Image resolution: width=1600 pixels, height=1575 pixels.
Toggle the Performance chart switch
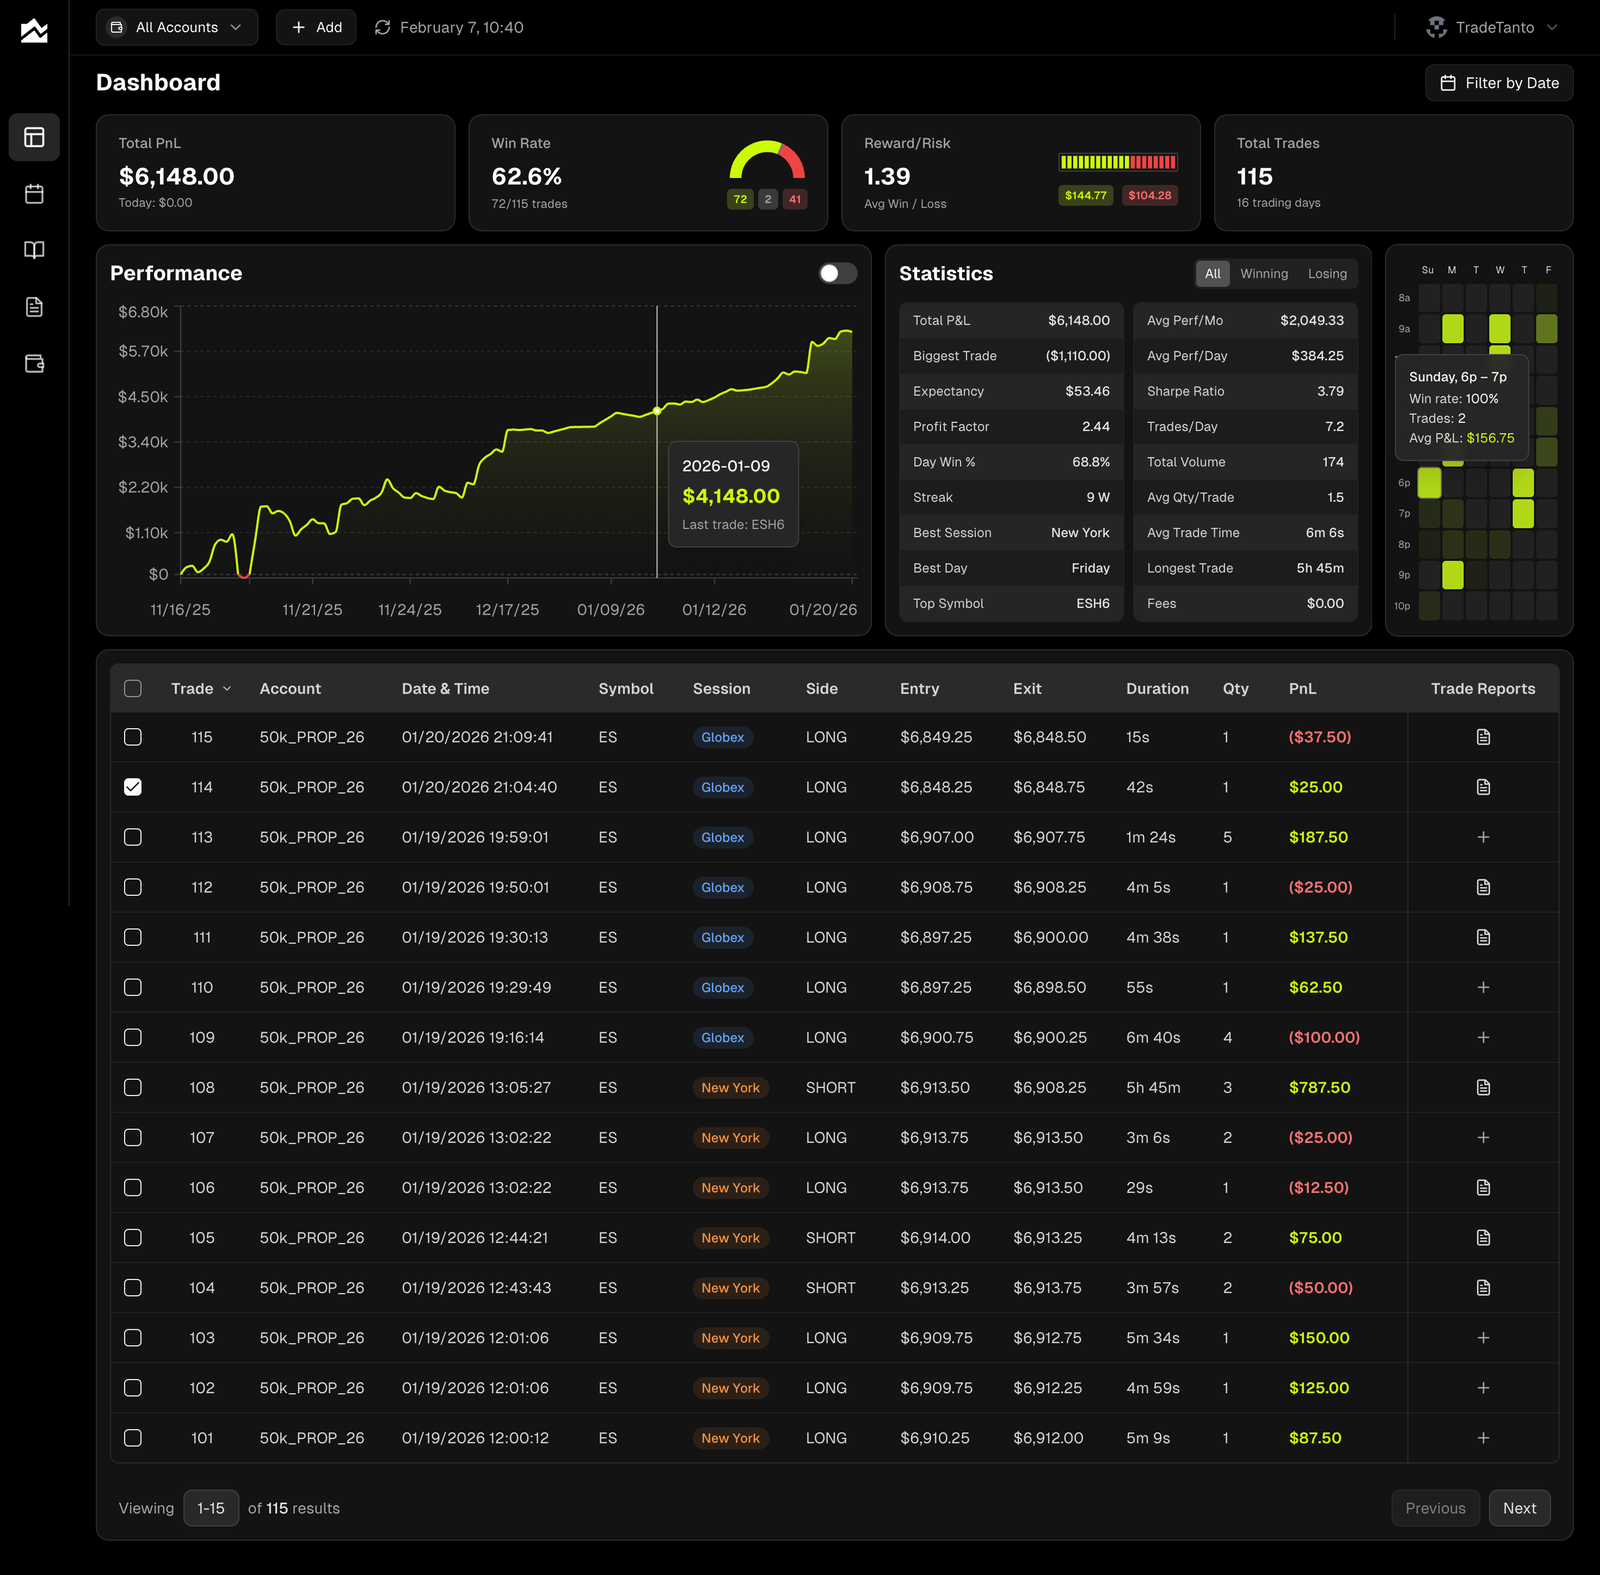pyautogui.click(x=837, y=273)
